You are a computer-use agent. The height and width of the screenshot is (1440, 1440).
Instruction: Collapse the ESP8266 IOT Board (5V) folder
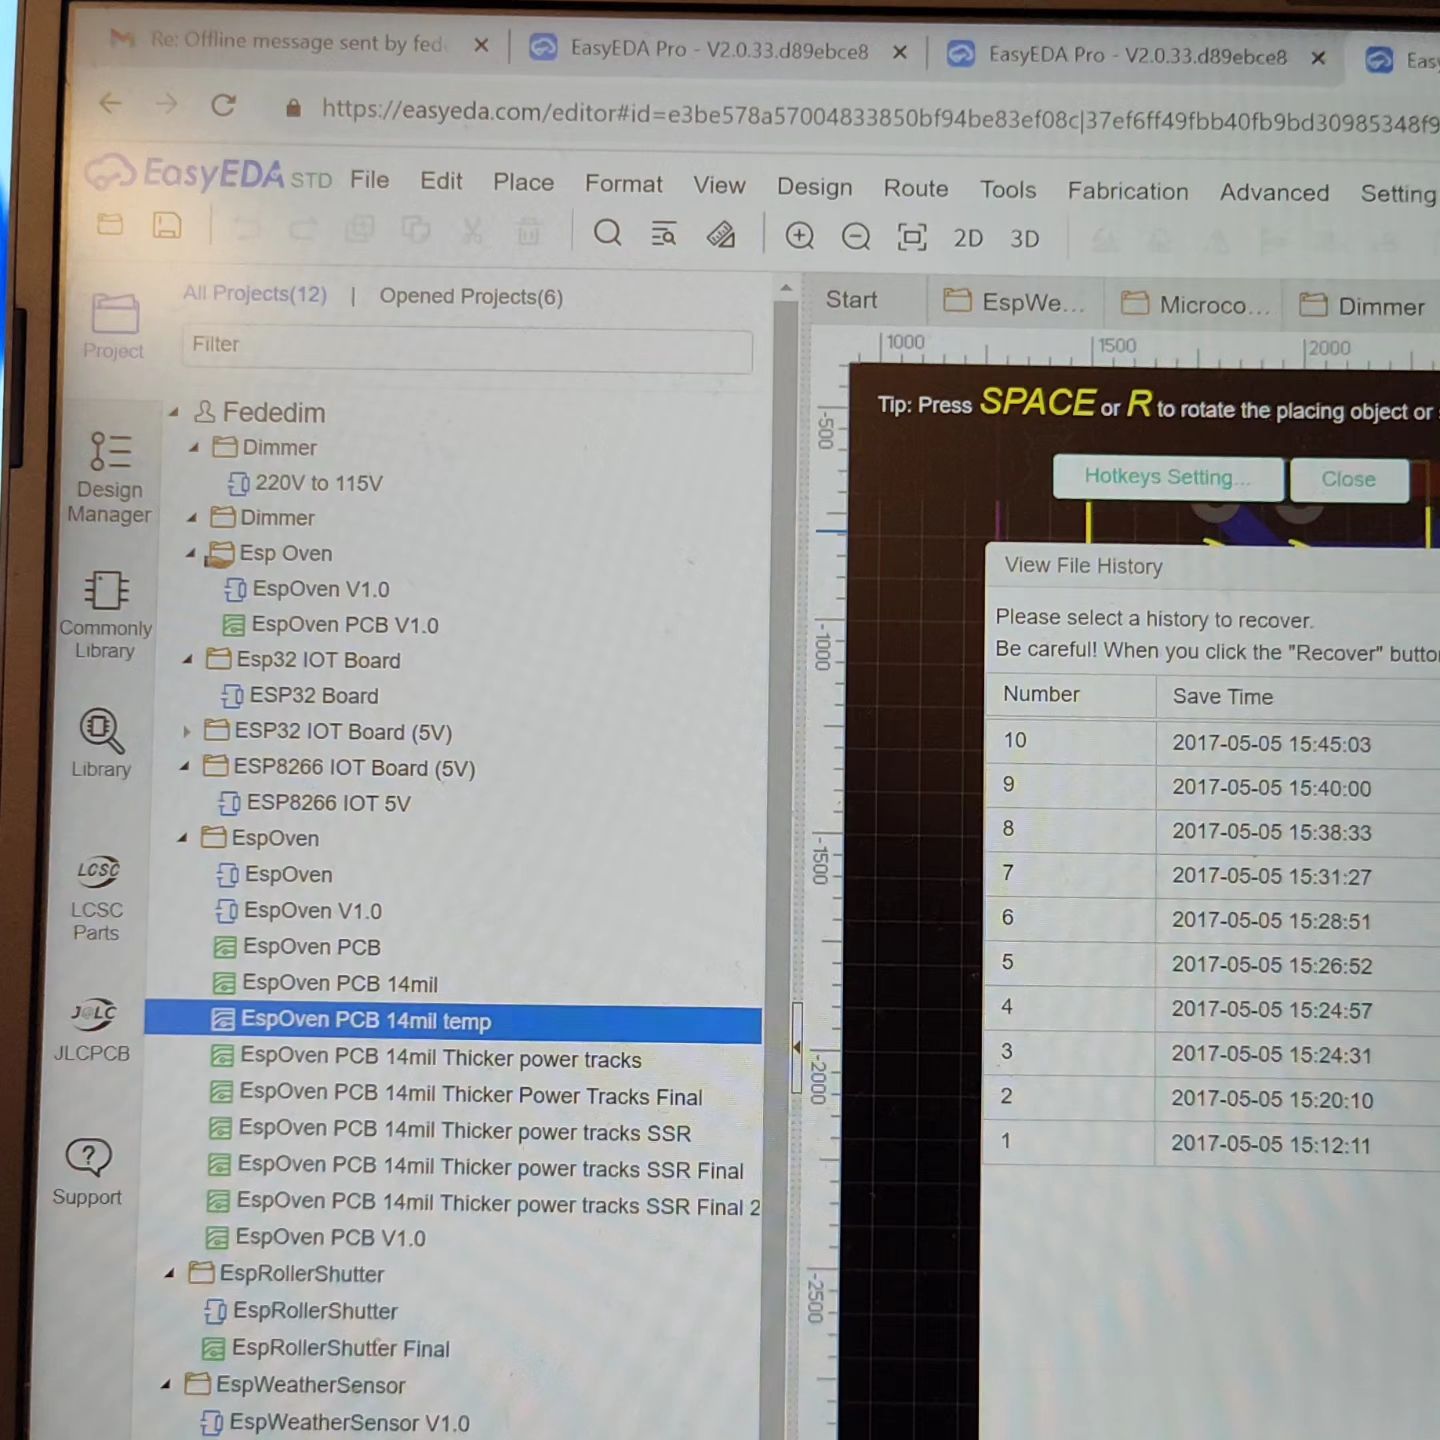click(184, 767)
